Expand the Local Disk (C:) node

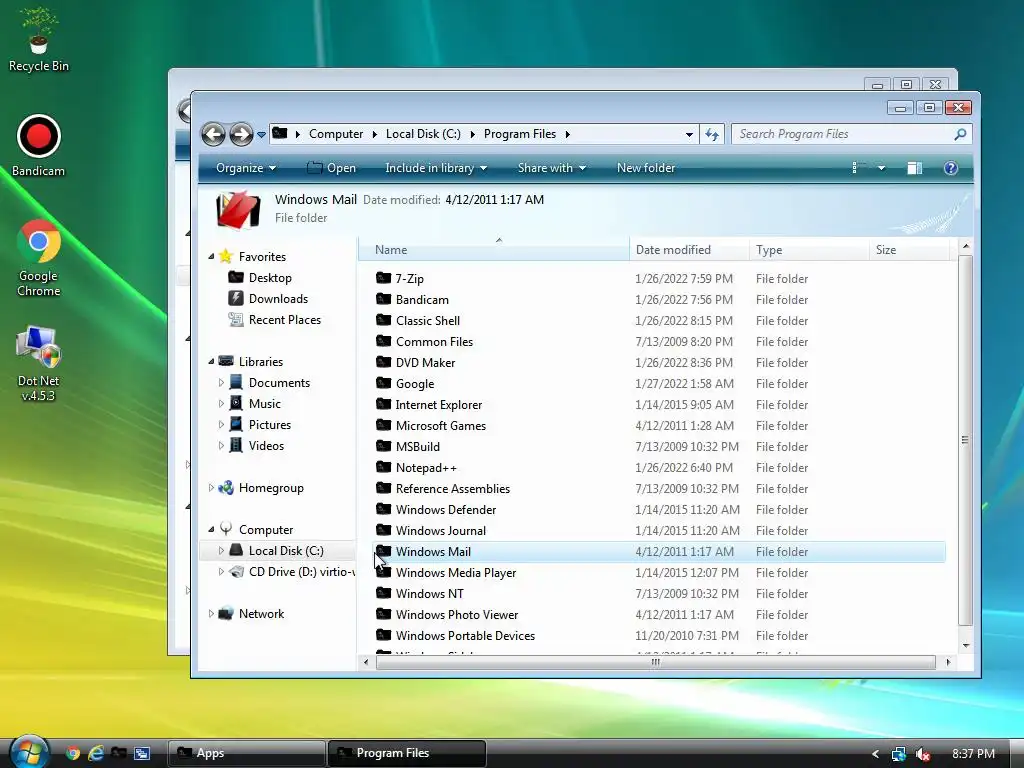pos(221,551)
